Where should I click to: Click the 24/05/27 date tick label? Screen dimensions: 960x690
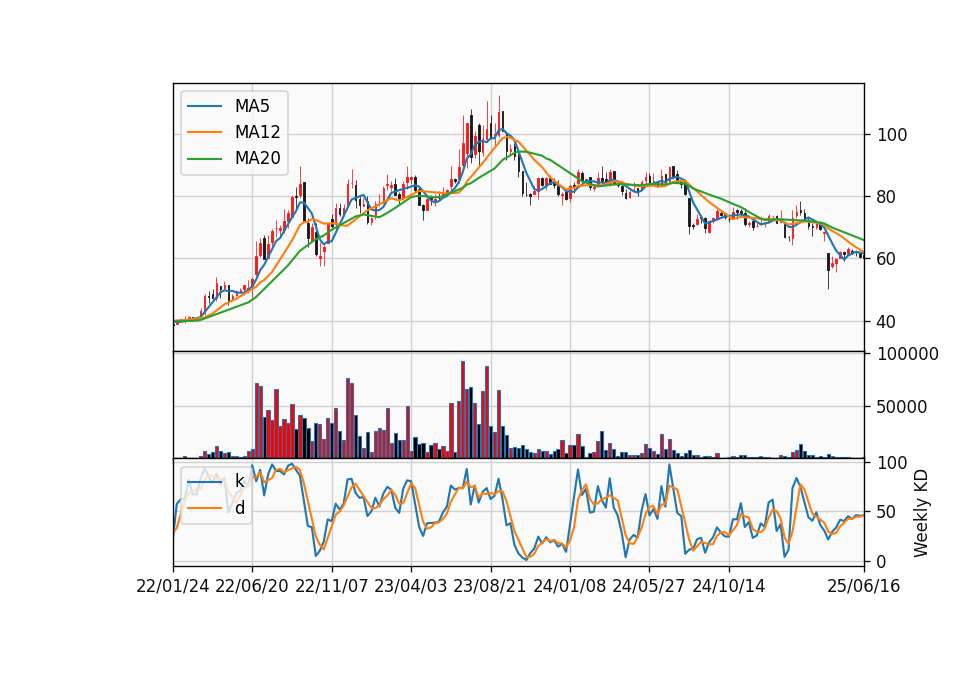click(x=649, y=586)
